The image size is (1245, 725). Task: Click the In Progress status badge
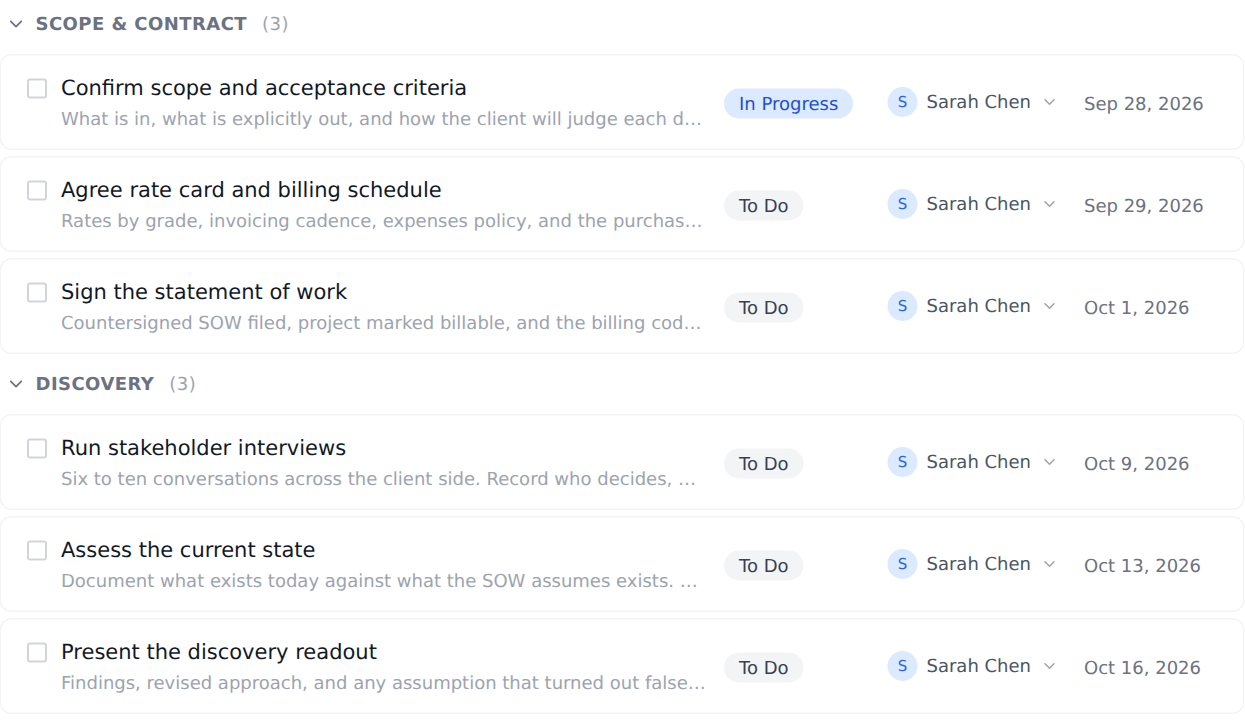tap(788, 104)
